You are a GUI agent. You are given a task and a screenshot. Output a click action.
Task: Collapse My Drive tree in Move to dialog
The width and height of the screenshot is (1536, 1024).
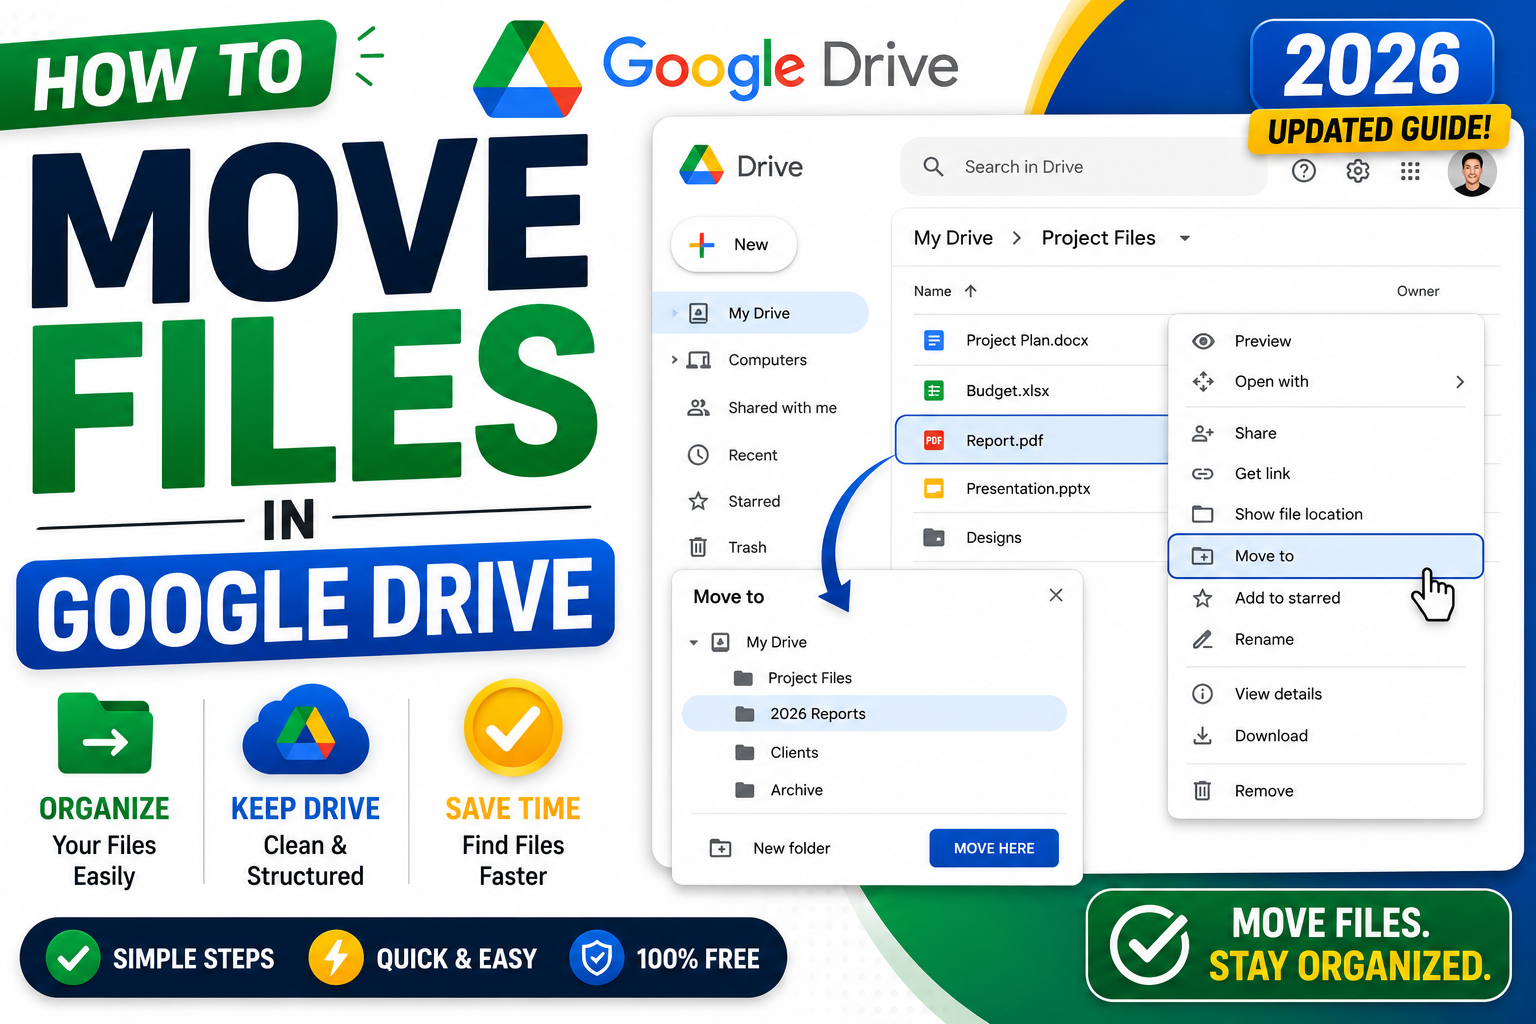coord(694,643)
